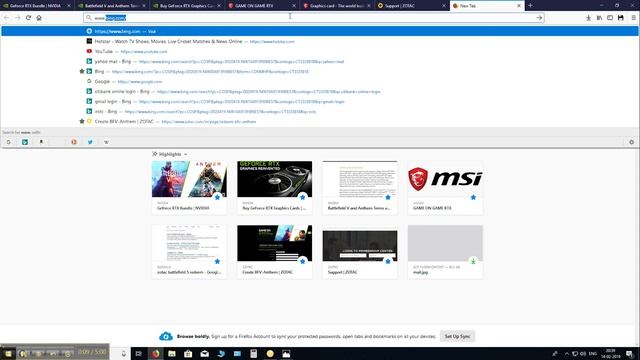Click the back navigation arrow
This screenshot has height=360, width=640.
[7, 18]
